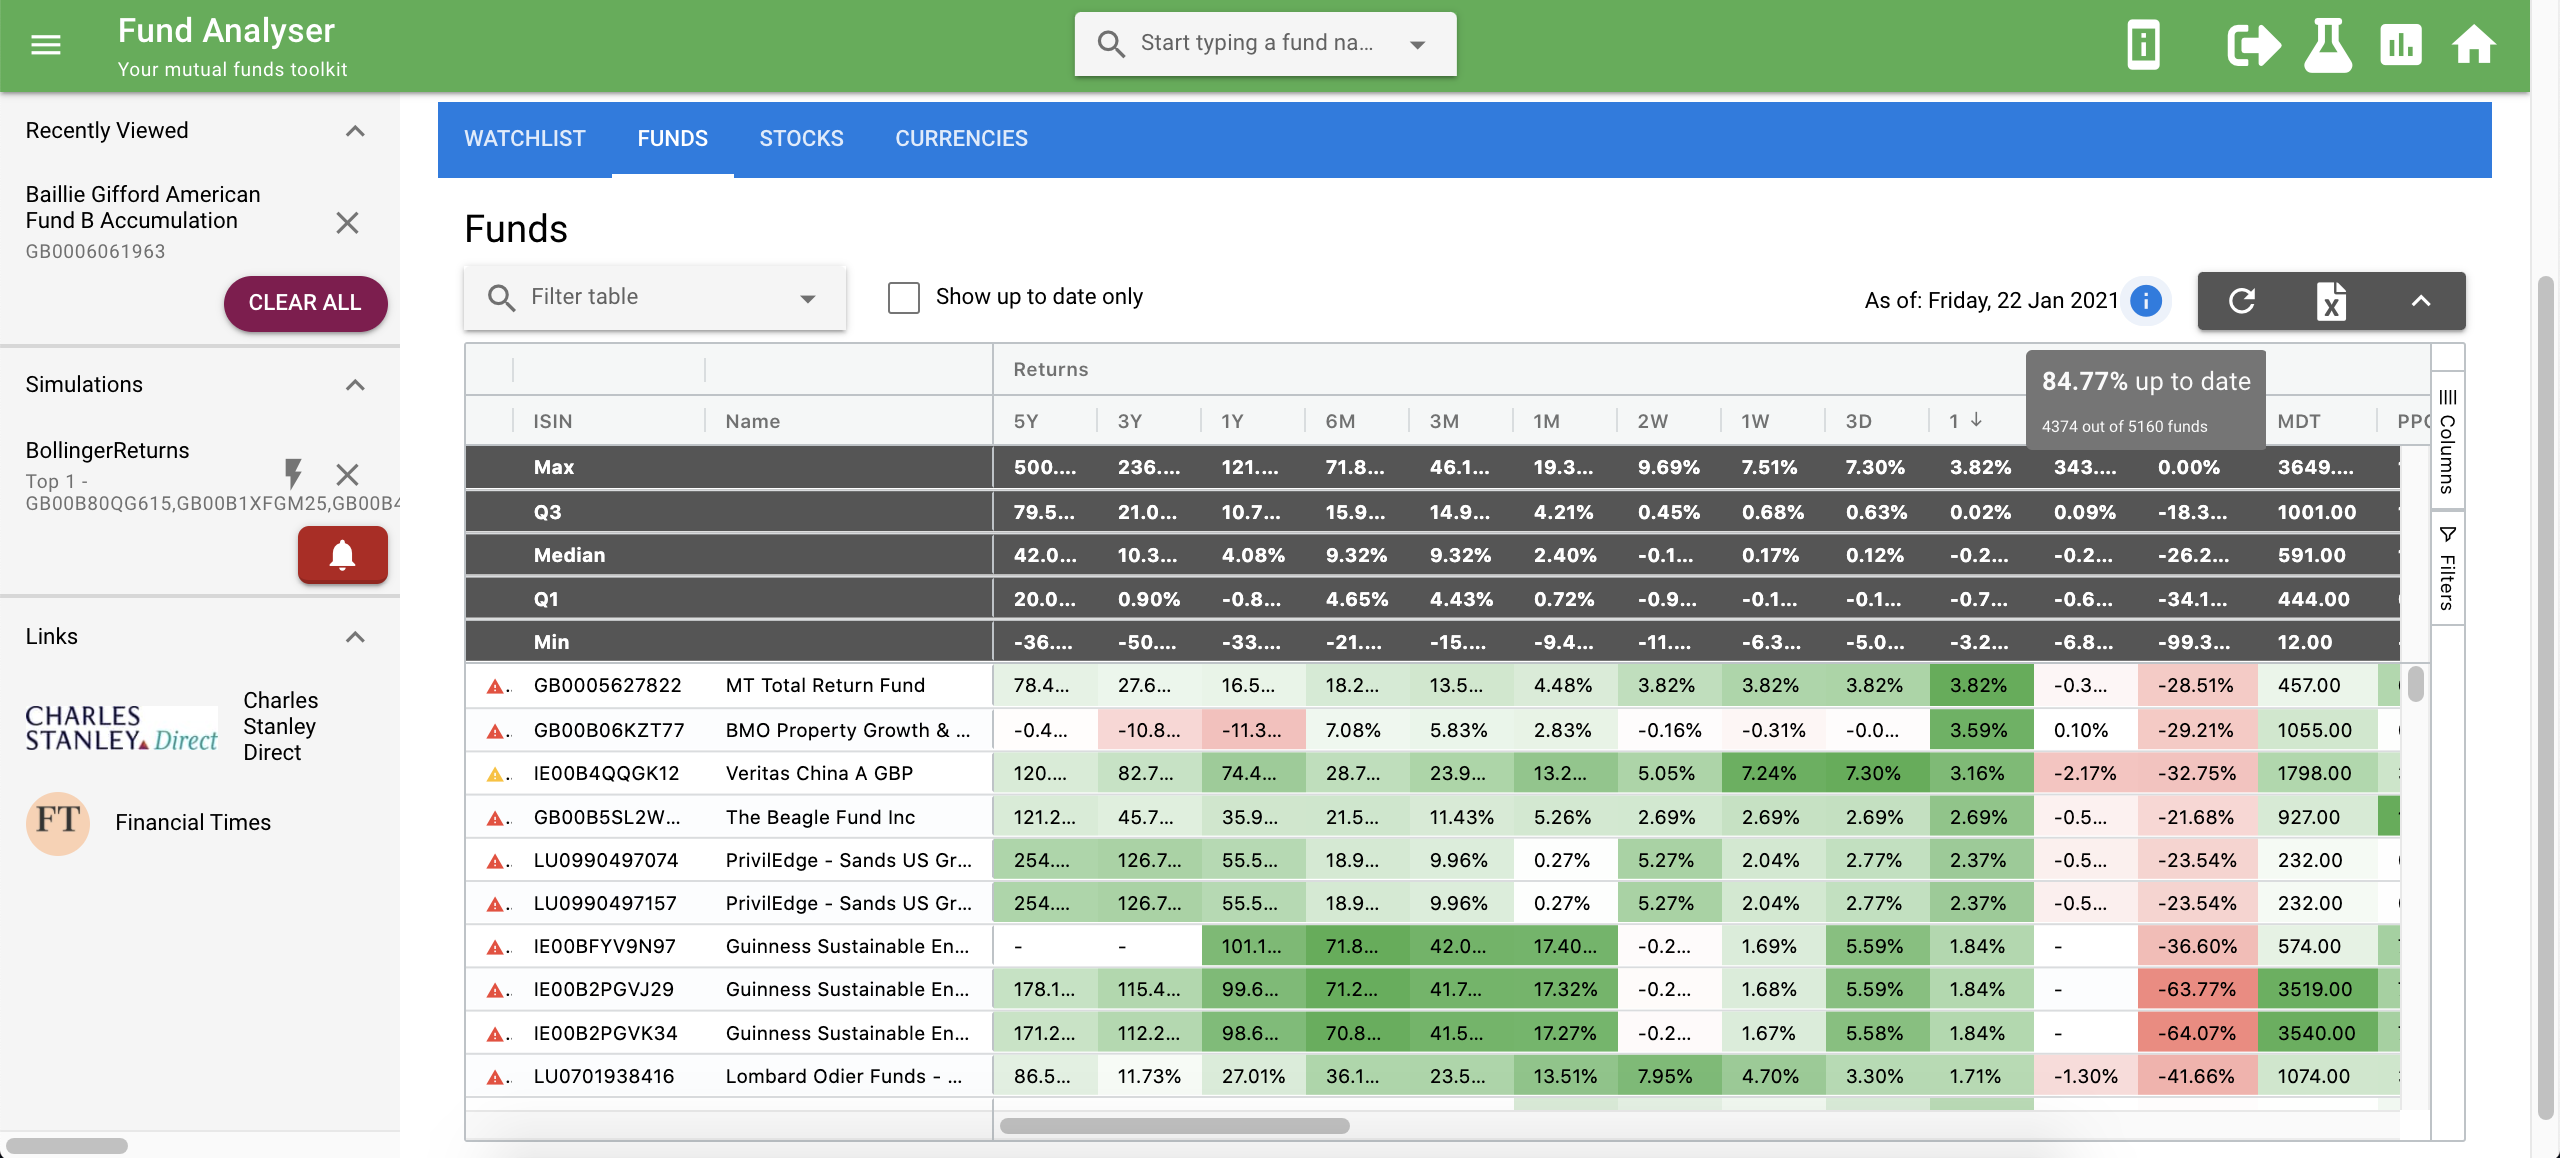
Task: Open Charles Stanley Direct link
Action: [281, 727]
